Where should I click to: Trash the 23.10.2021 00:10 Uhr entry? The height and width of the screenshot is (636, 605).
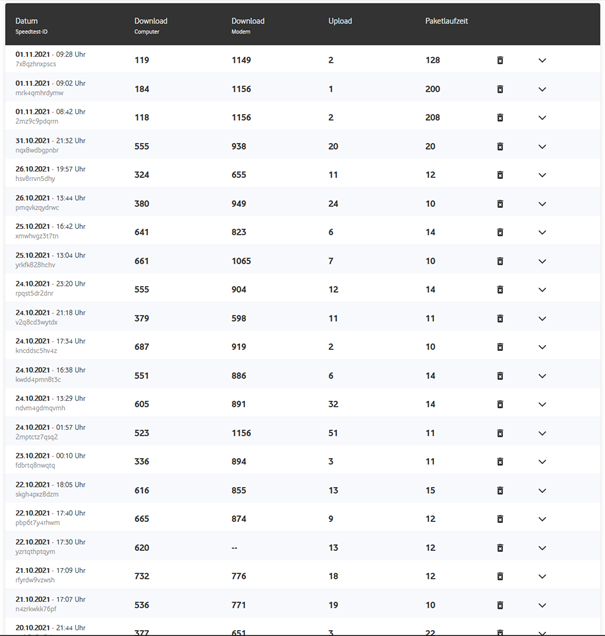pos(500,462)
